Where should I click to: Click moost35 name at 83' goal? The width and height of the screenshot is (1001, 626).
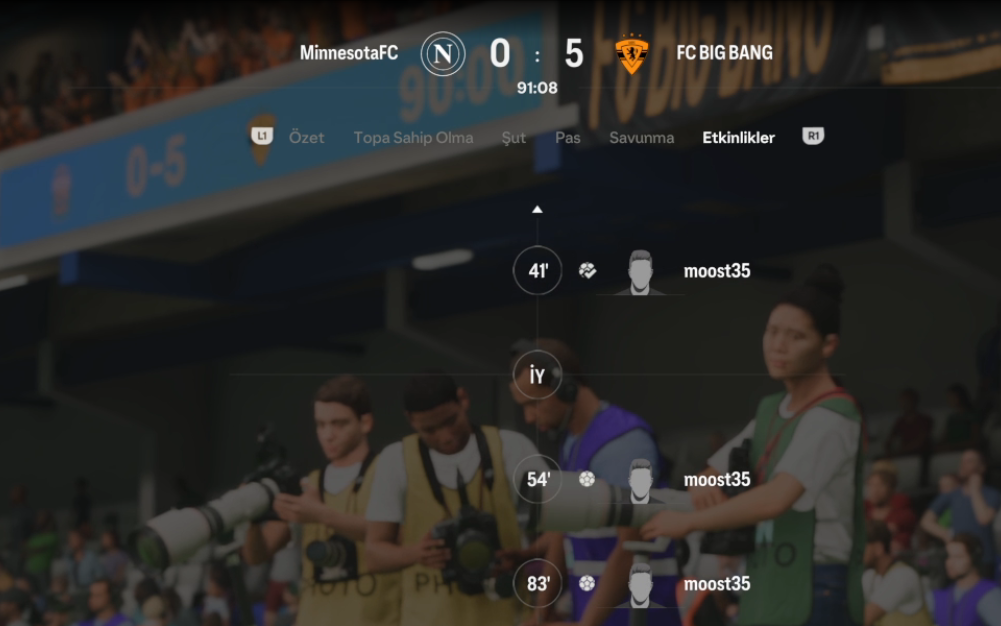[717, 584]
